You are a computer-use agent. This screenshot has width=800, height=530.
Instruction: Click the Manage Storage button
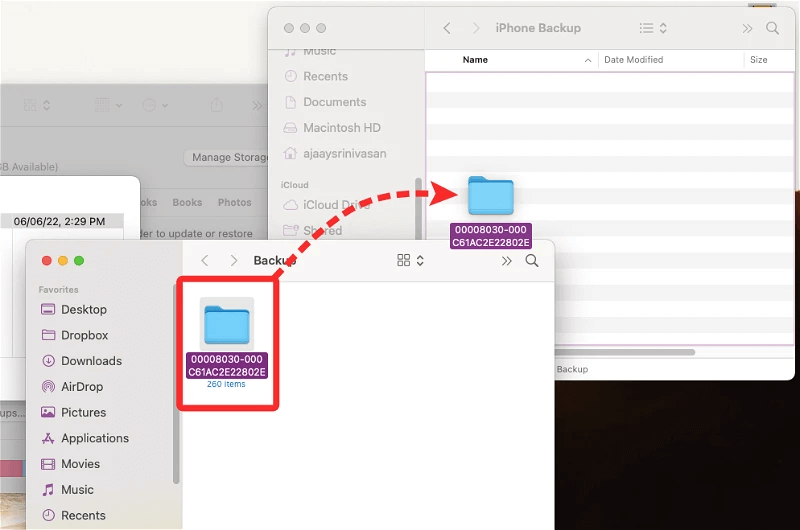pos(227,158)
